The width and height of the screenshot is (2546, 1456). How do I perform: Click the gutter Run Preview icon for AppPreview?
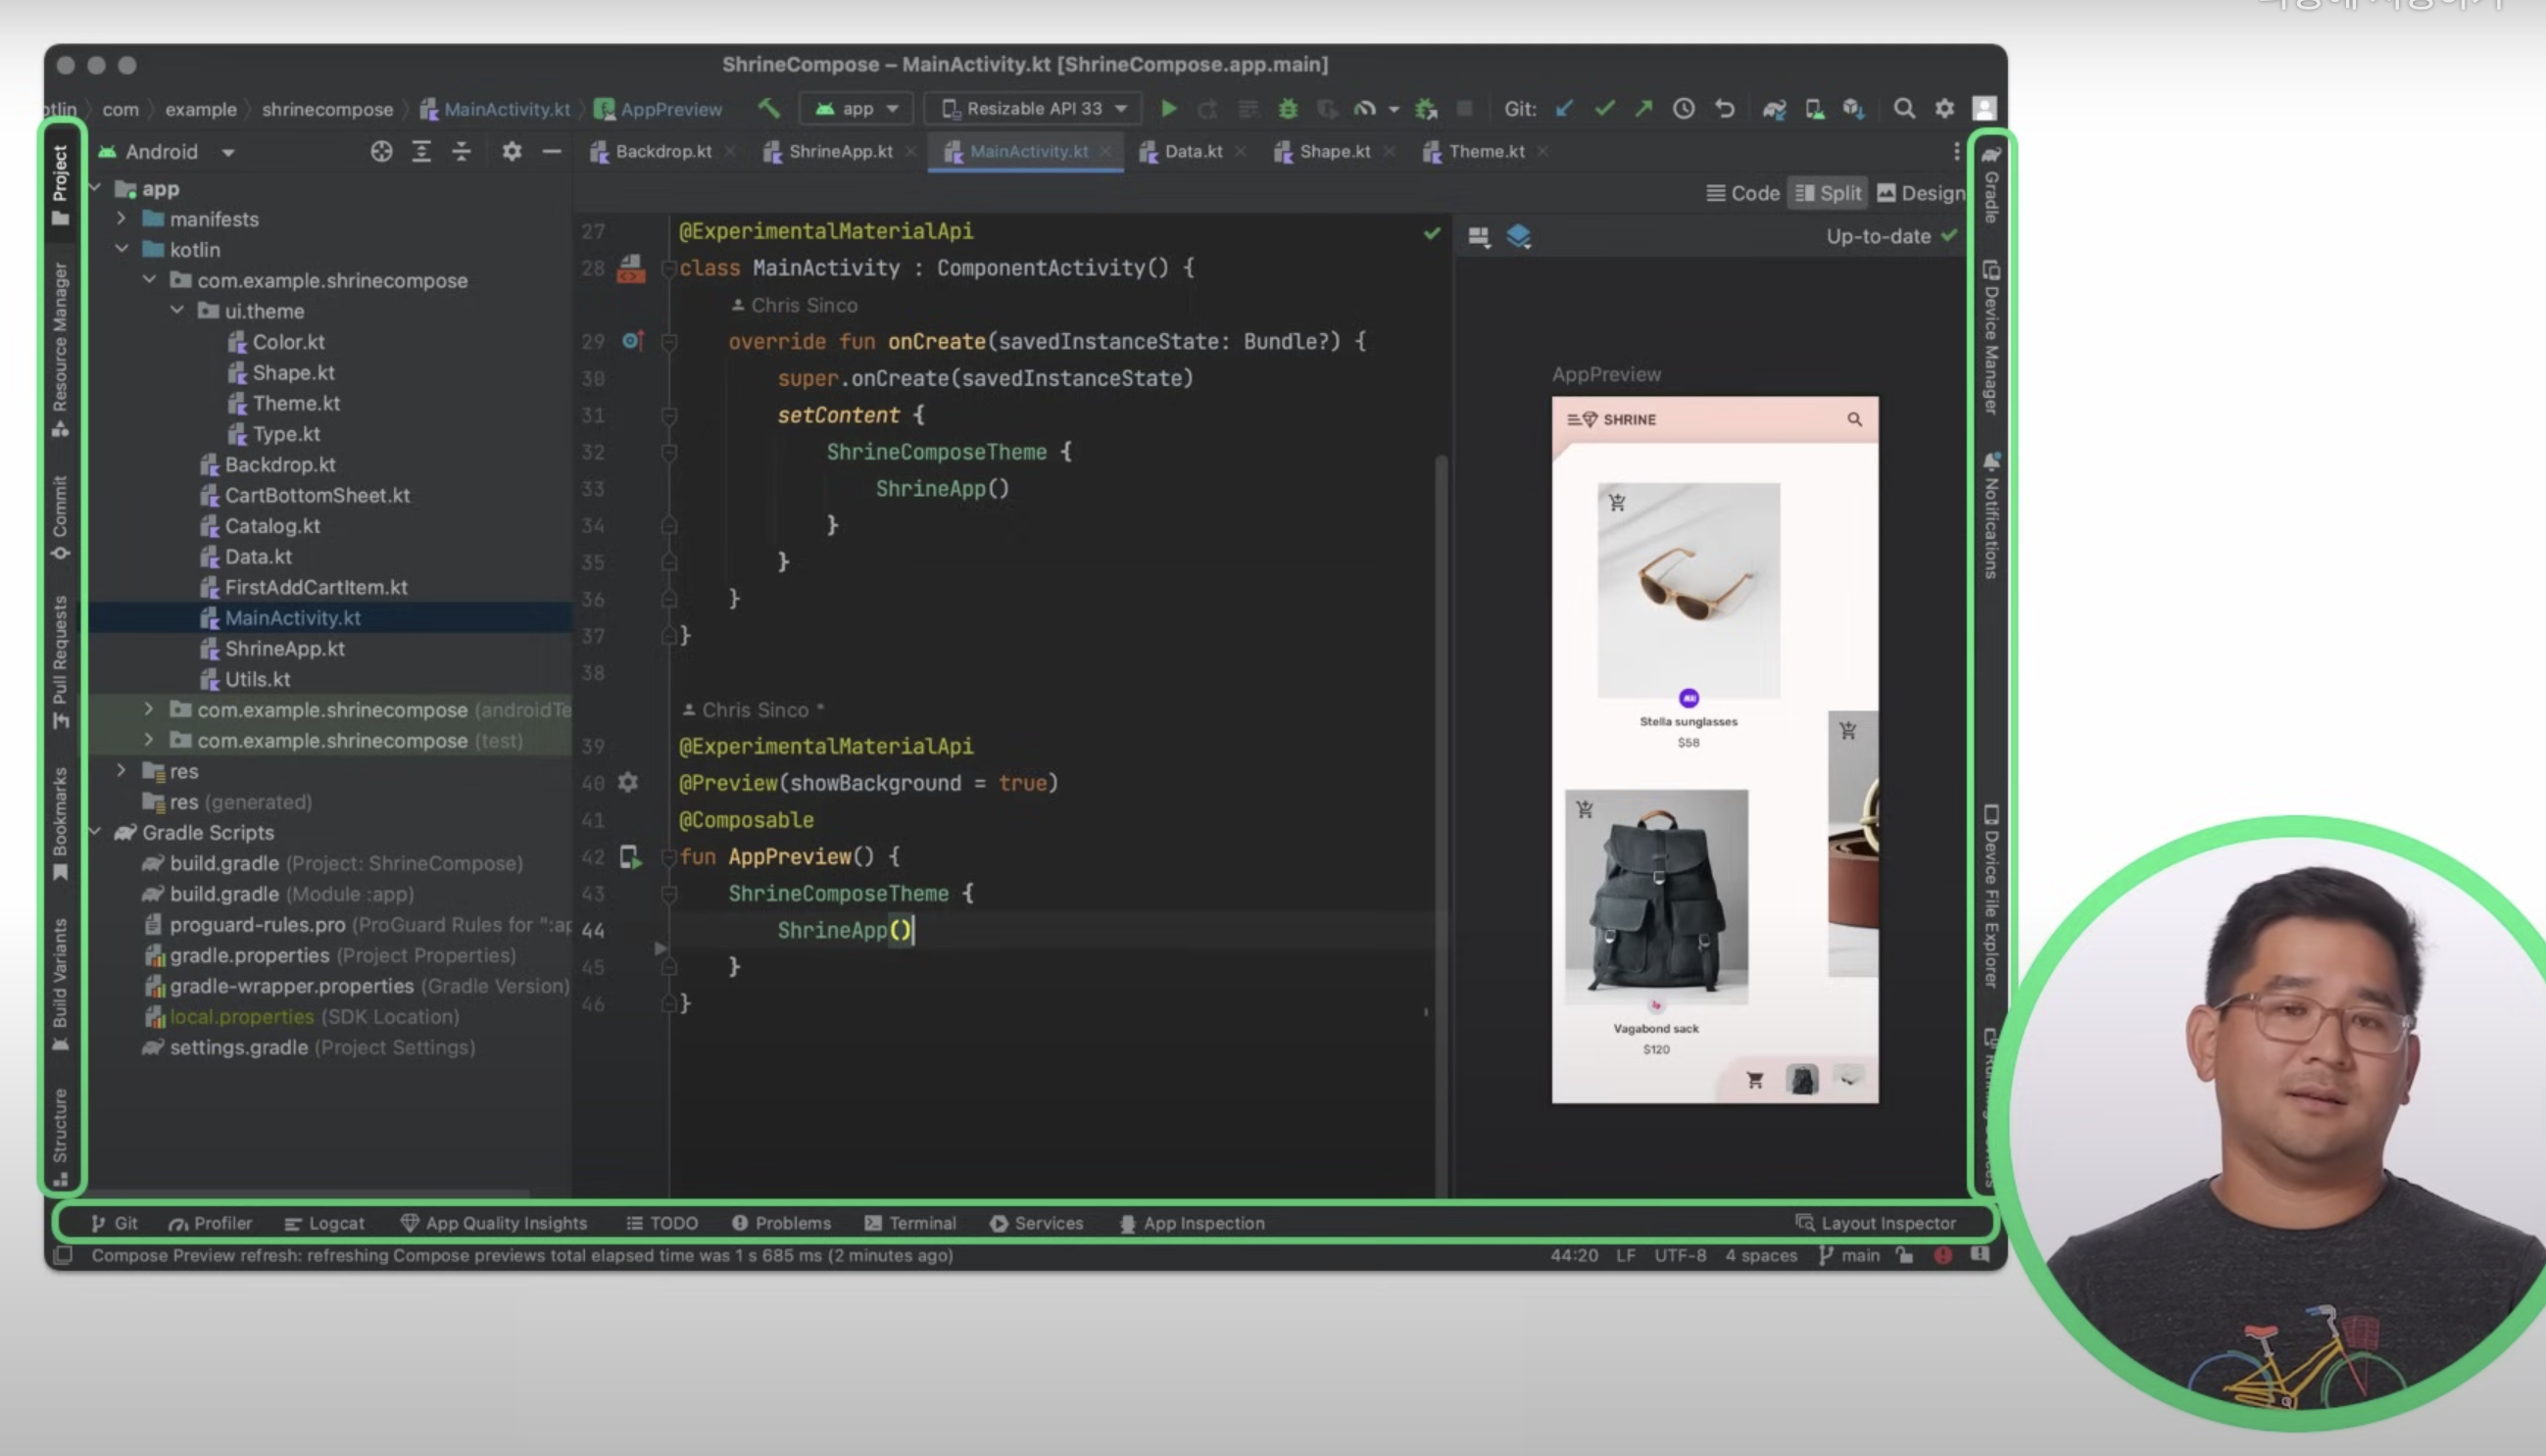[630, 857]
